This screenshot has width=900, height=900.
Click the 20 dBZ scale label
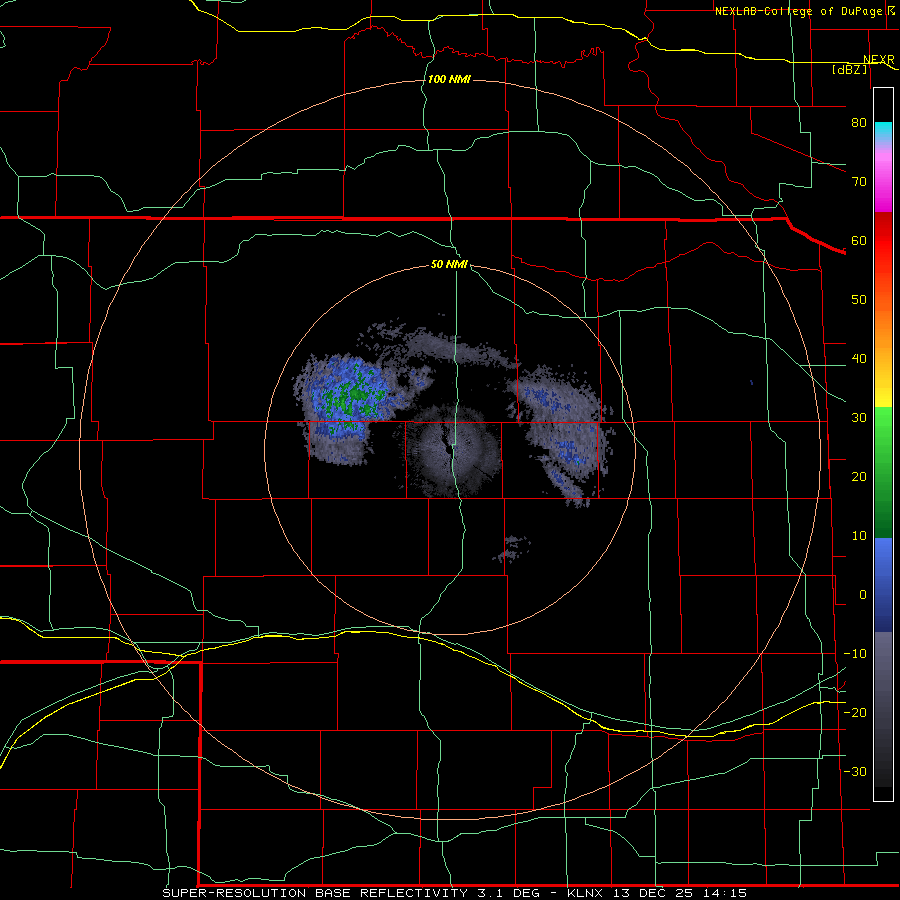click(859, 476)
